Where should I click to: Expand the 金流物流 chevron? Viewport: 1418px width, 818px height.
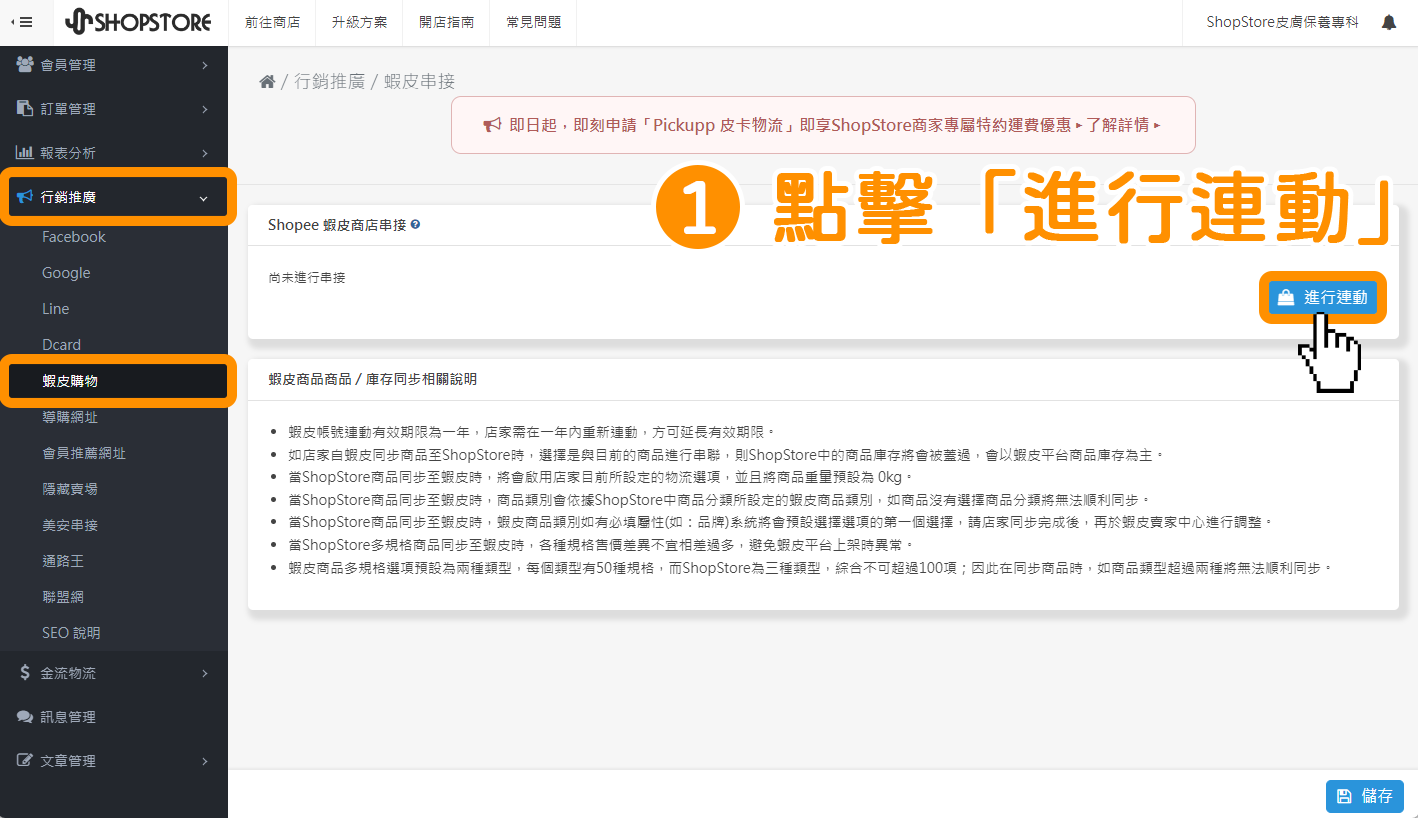(204, 673)
